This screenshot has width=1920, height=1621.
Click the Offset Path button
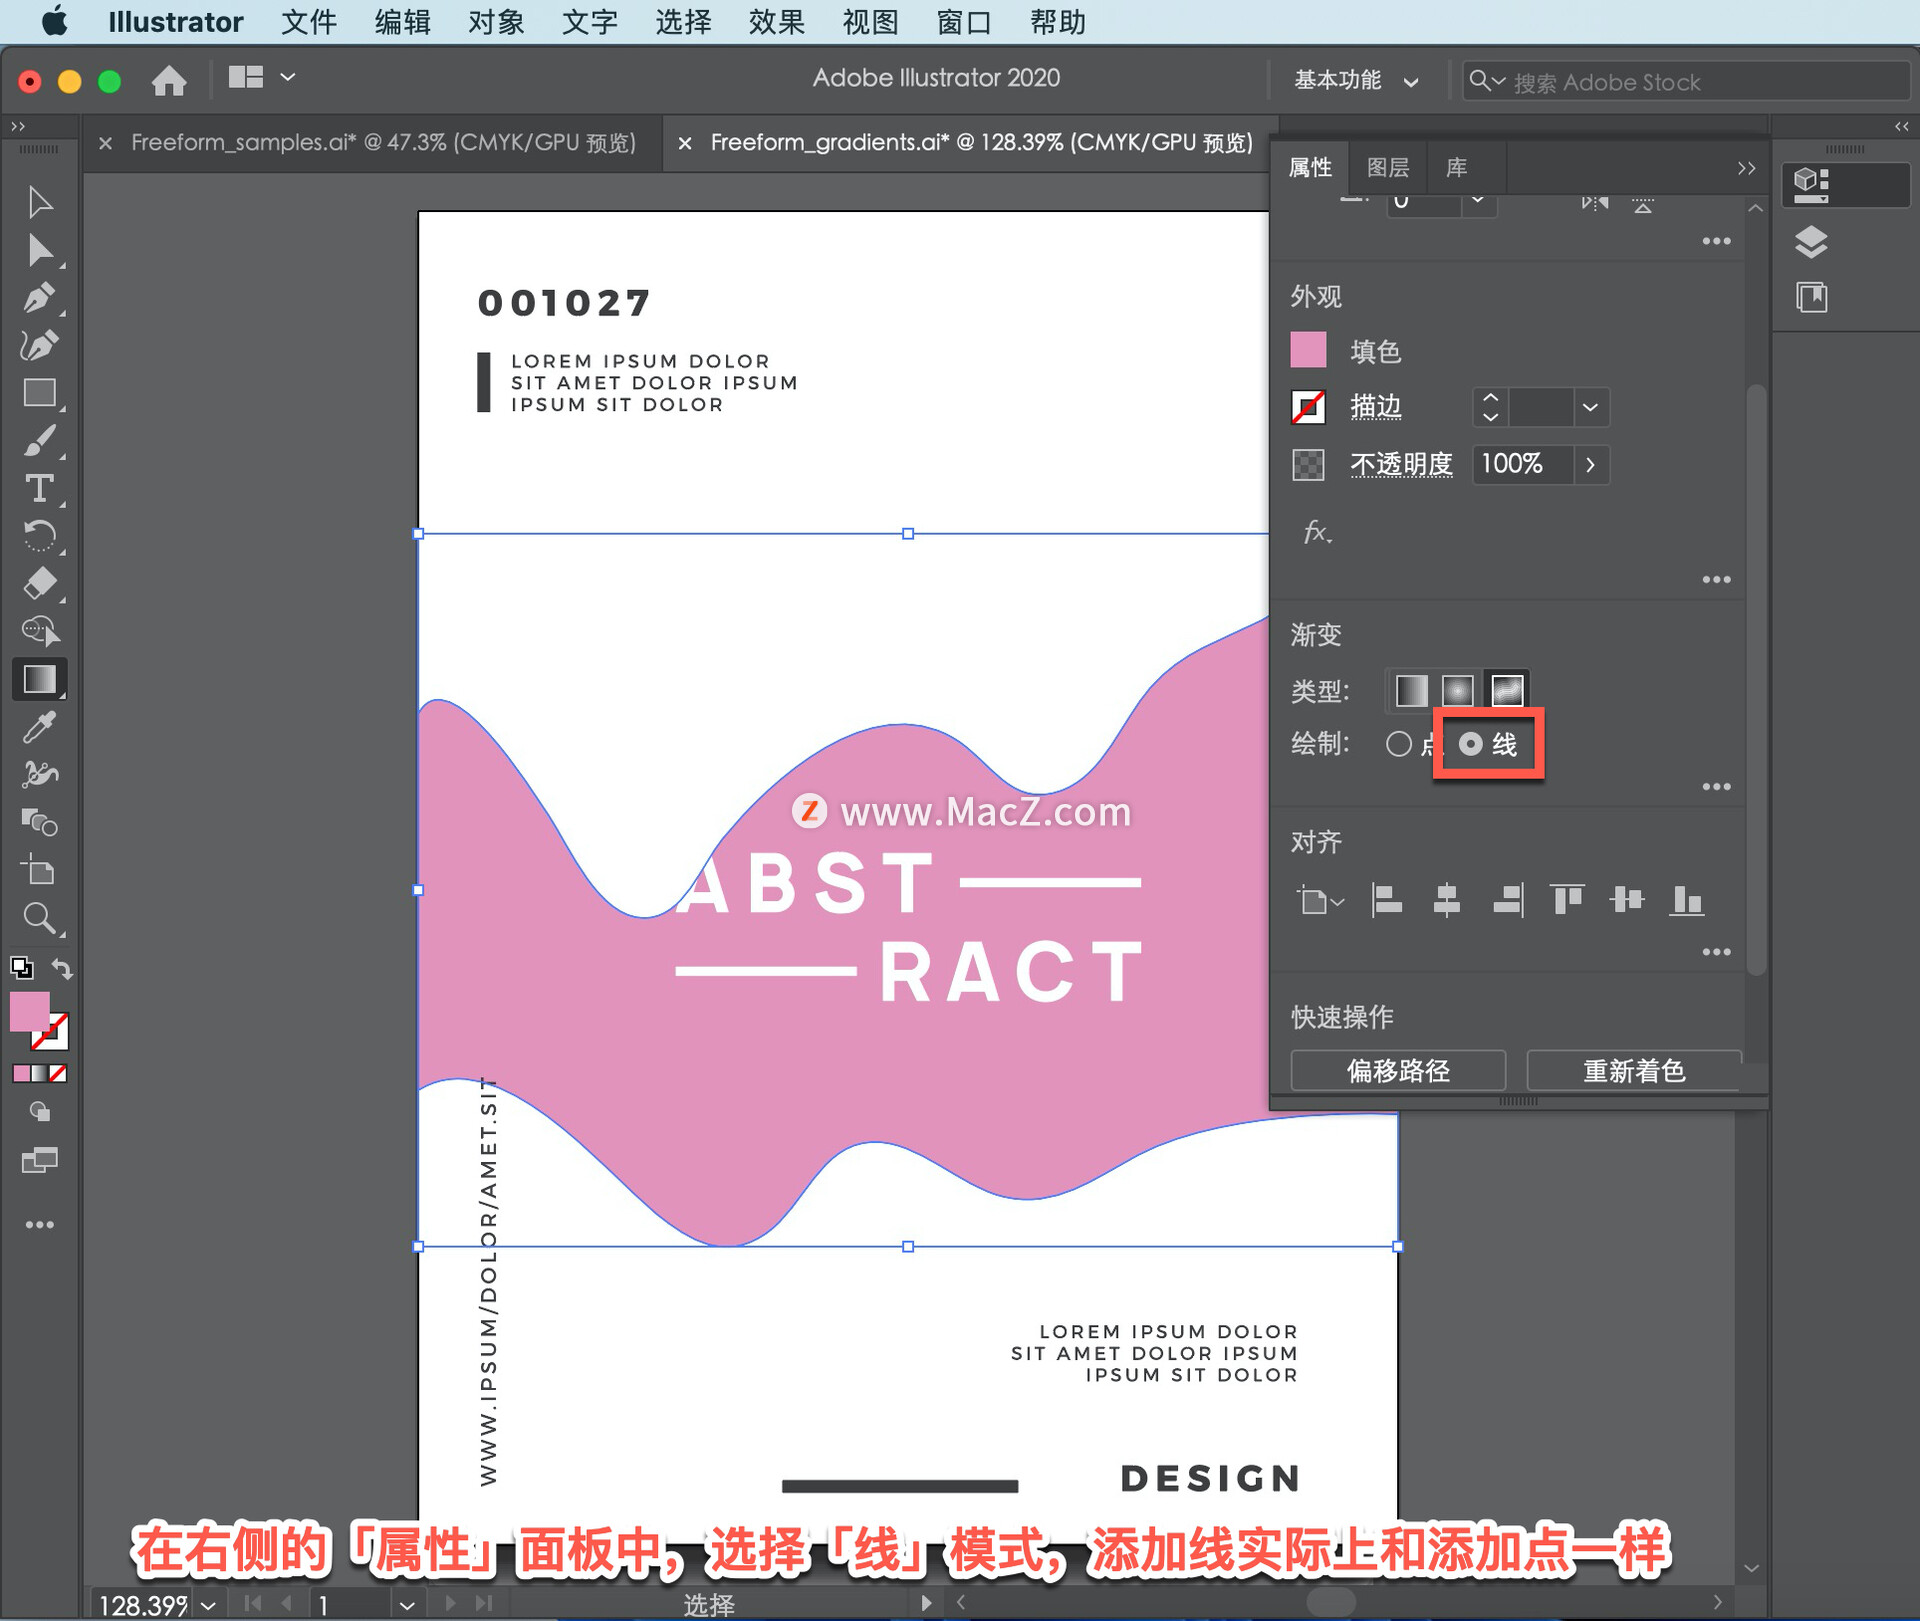click(1397, 1071)
